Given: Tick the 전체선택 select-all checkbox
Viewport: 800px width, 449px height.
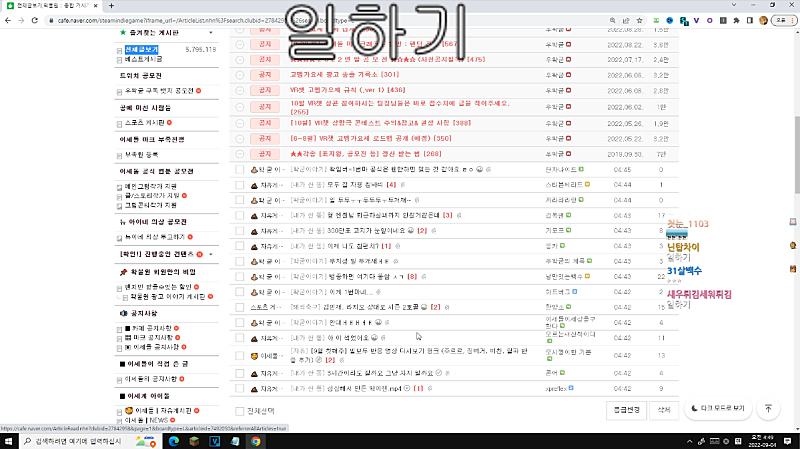Looking at the screenshot, I should [x=239, y=411].
